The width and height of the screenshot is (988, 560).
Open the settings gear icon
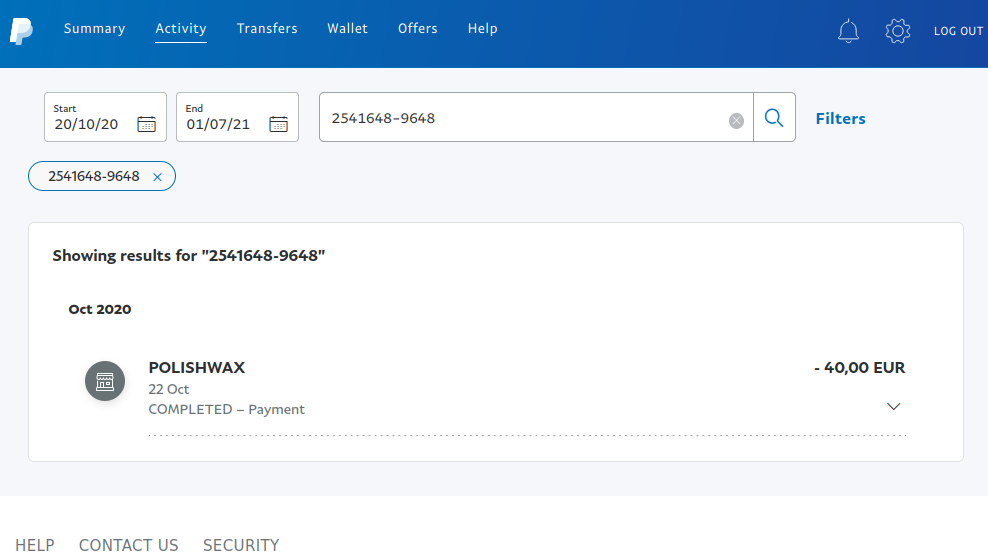click(x=897, y=31)
